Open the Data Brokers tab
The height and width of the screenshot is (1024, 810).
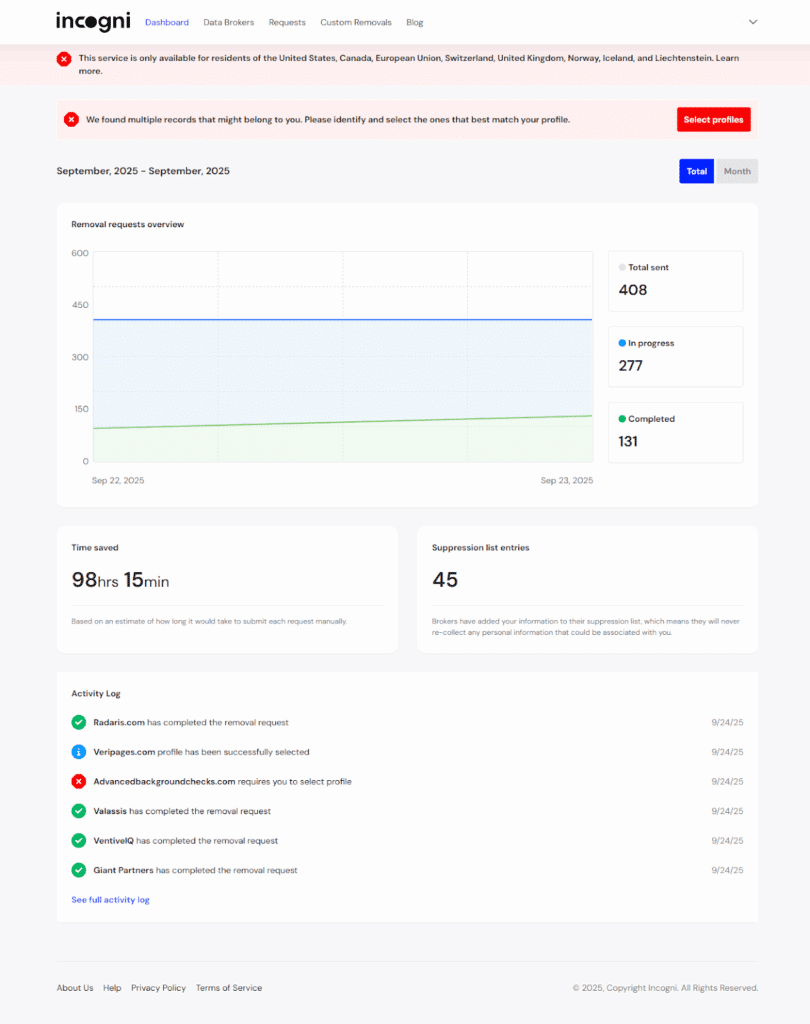click(x=228, y=22)
